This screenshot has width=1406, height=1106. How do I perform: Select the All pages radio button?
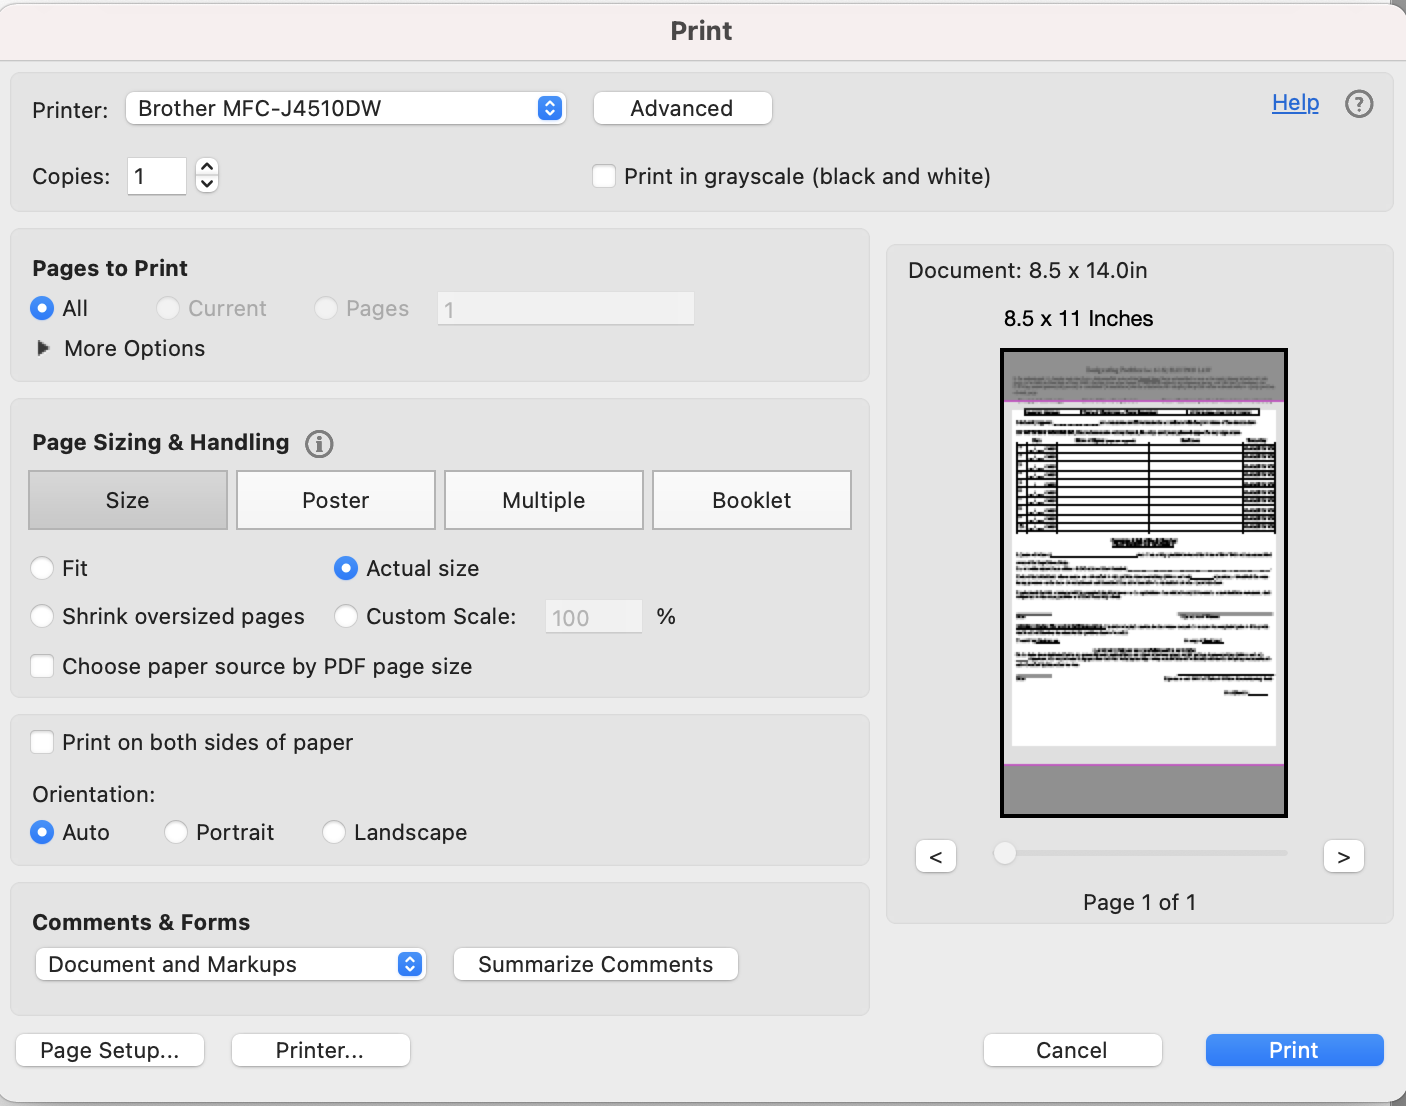tap(42, 308)
